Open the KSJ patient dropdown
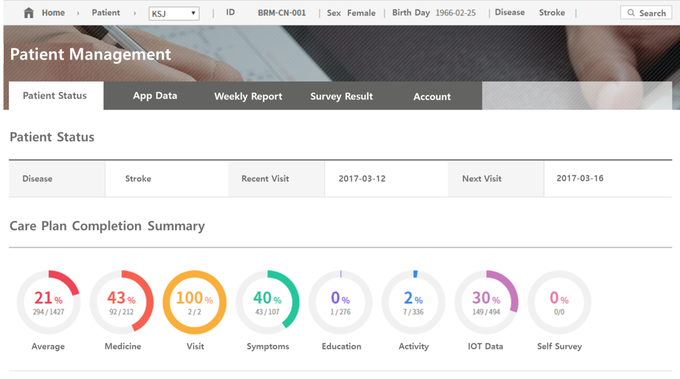Image resolution: width=680 pixels, height=379 pixels. click(x=174, y=13)
